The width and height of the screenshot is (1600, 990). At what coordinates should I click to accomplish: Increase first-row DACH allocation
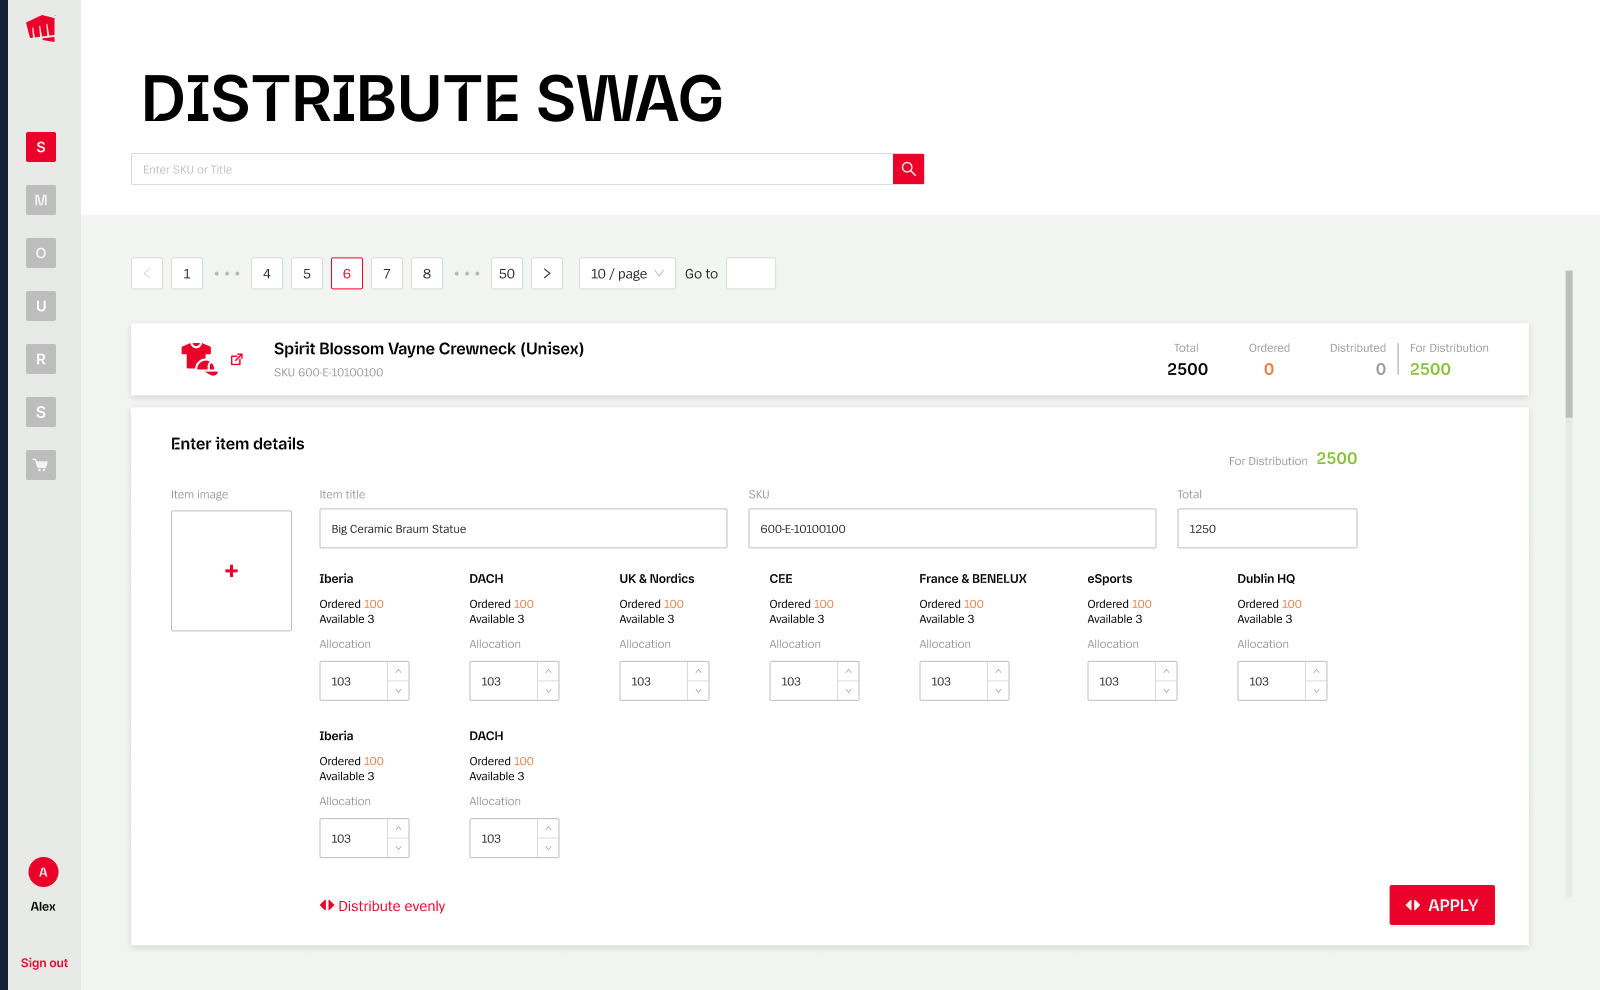548,671
